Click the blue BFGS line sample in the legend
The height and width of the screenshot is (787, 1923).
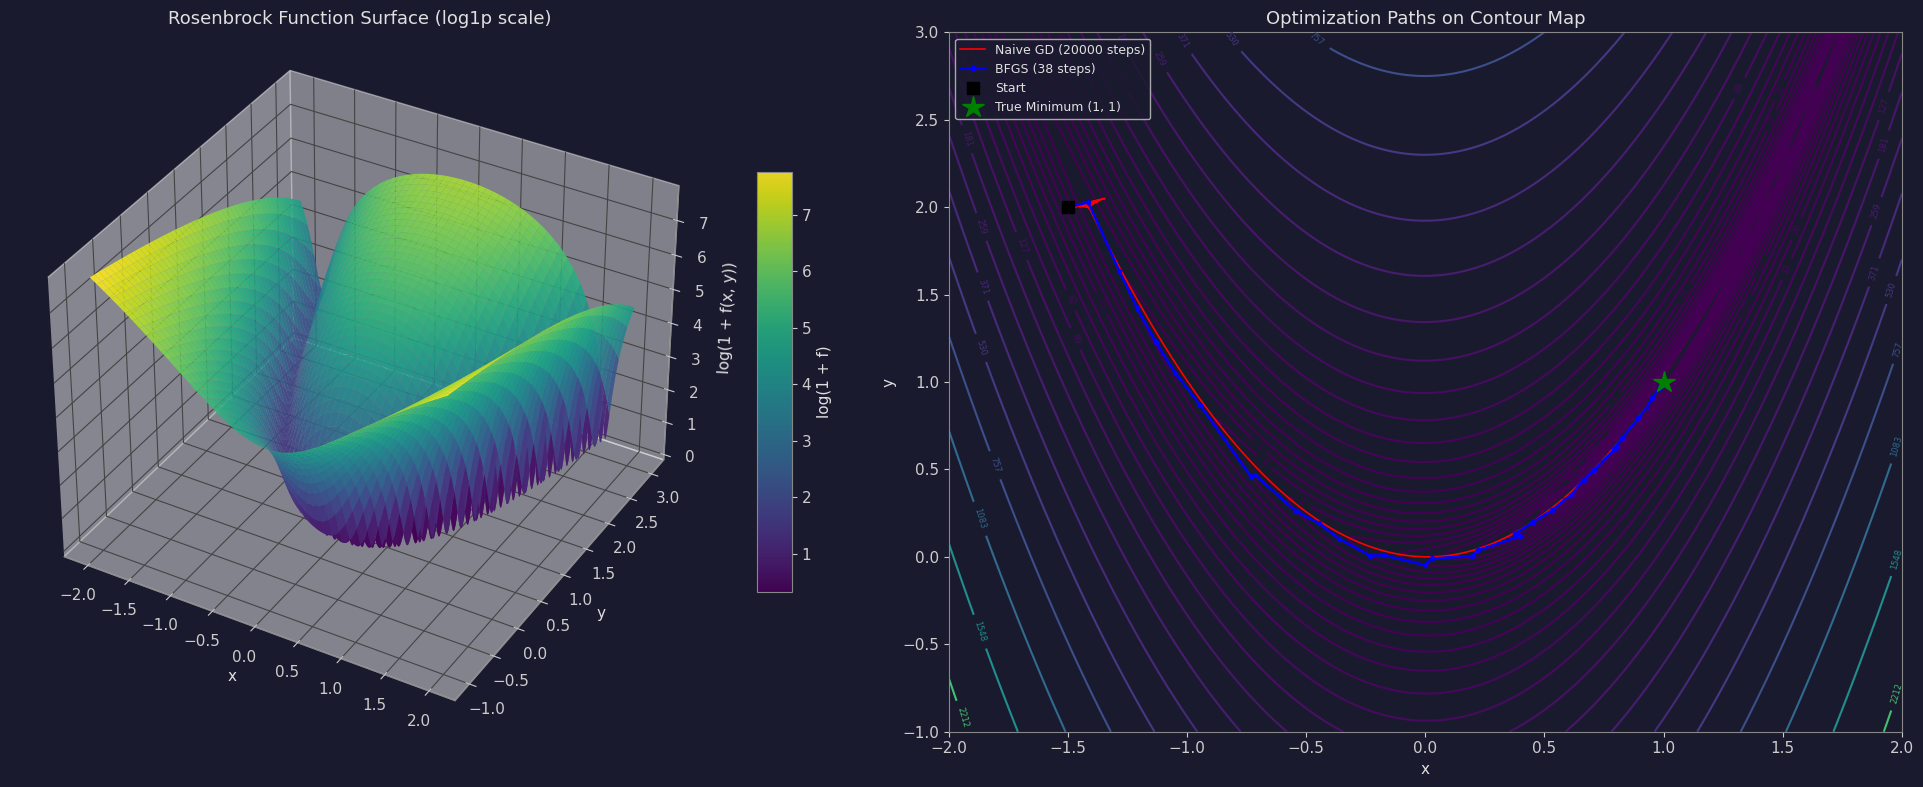(x=973, y=69)
